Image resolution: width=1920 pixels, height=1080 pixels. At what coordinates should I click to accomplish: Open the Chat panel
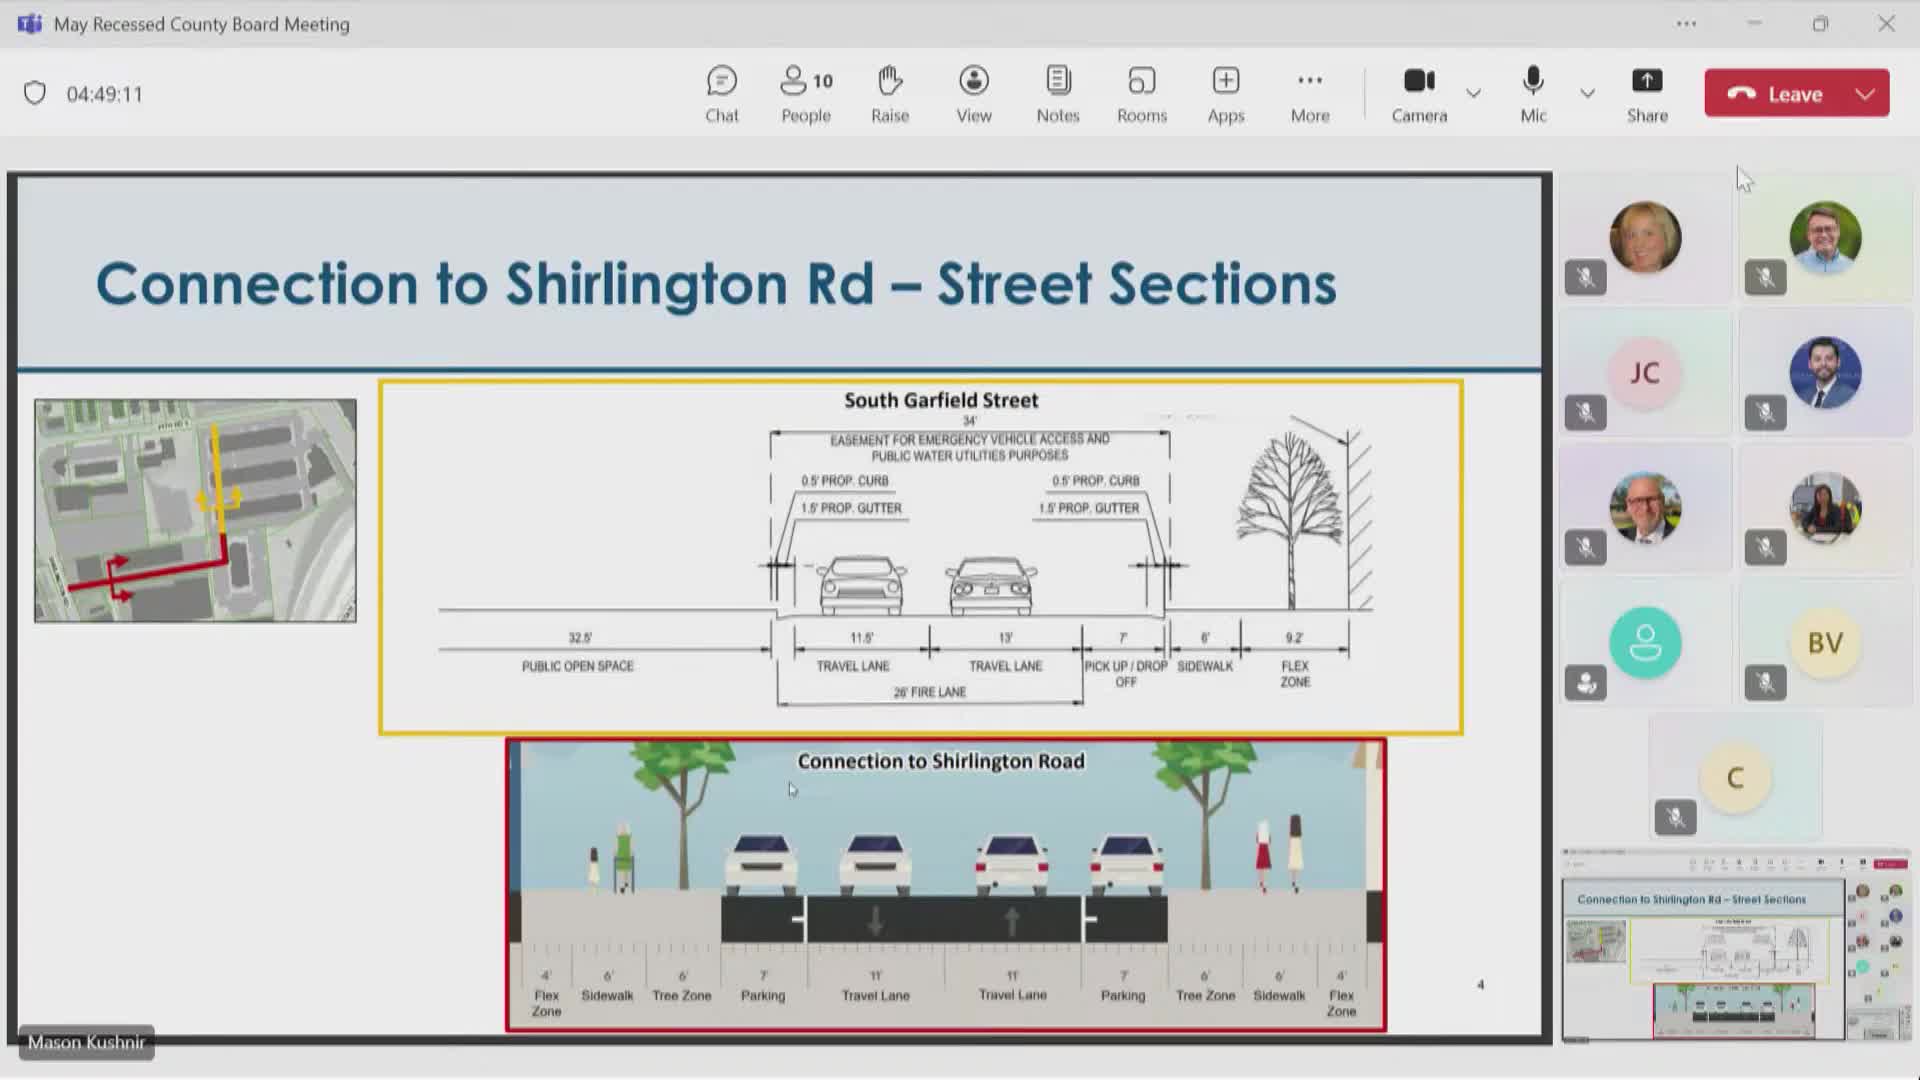click(x=721, y=94)
